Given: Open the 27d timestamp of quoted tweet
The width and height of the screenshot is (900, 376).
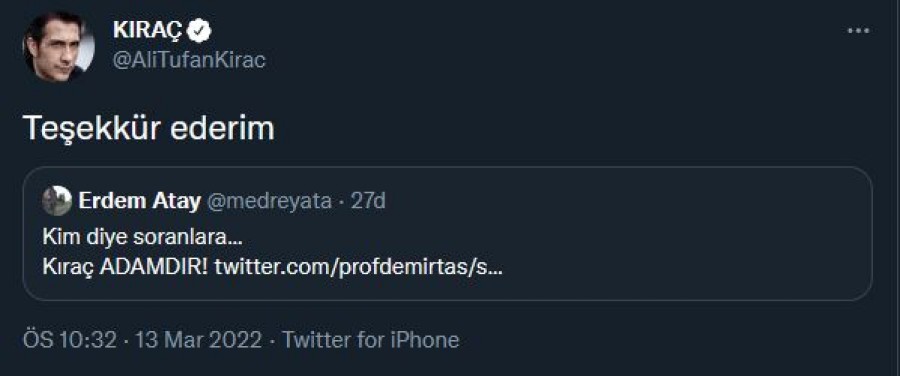Looking at the screenshot, I should pos(368,201).
